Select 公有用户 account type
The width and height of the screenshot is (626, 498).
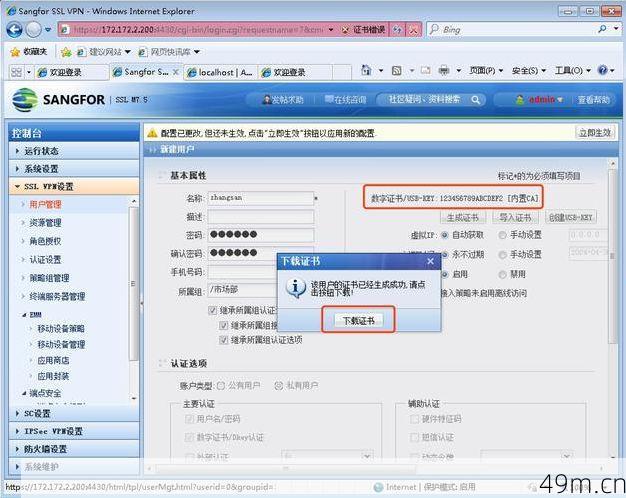[x=220, y=385]
